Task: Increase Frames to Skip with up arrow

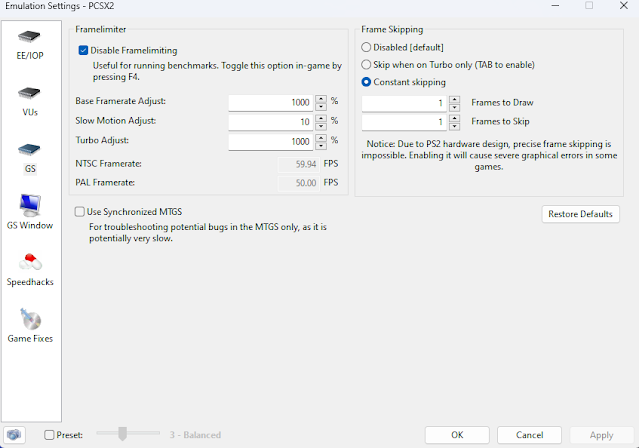Action: pyautogui.click(x=455, y=119)
